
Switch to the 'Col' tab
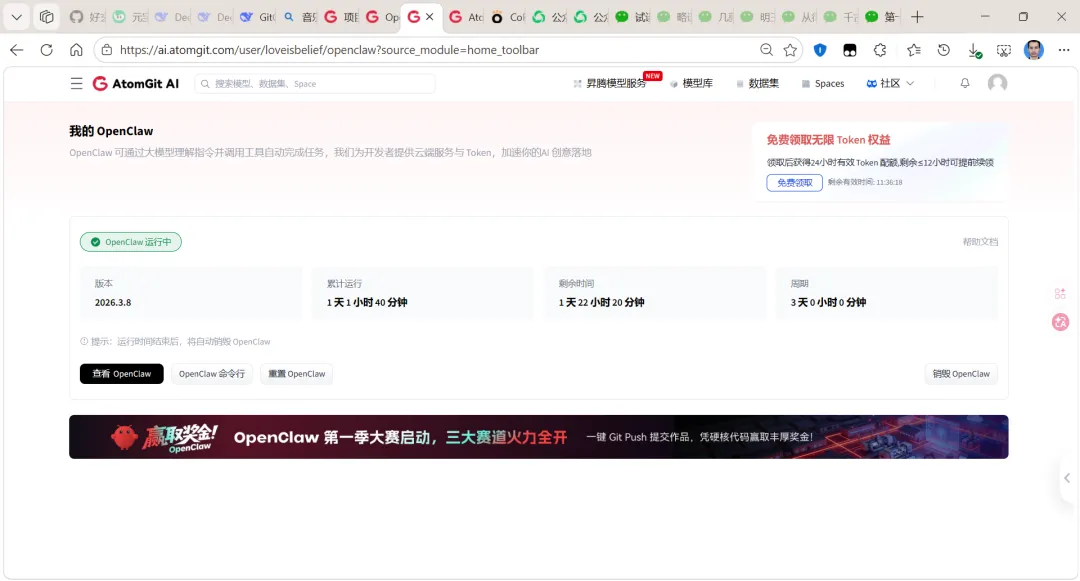(507, 17)
